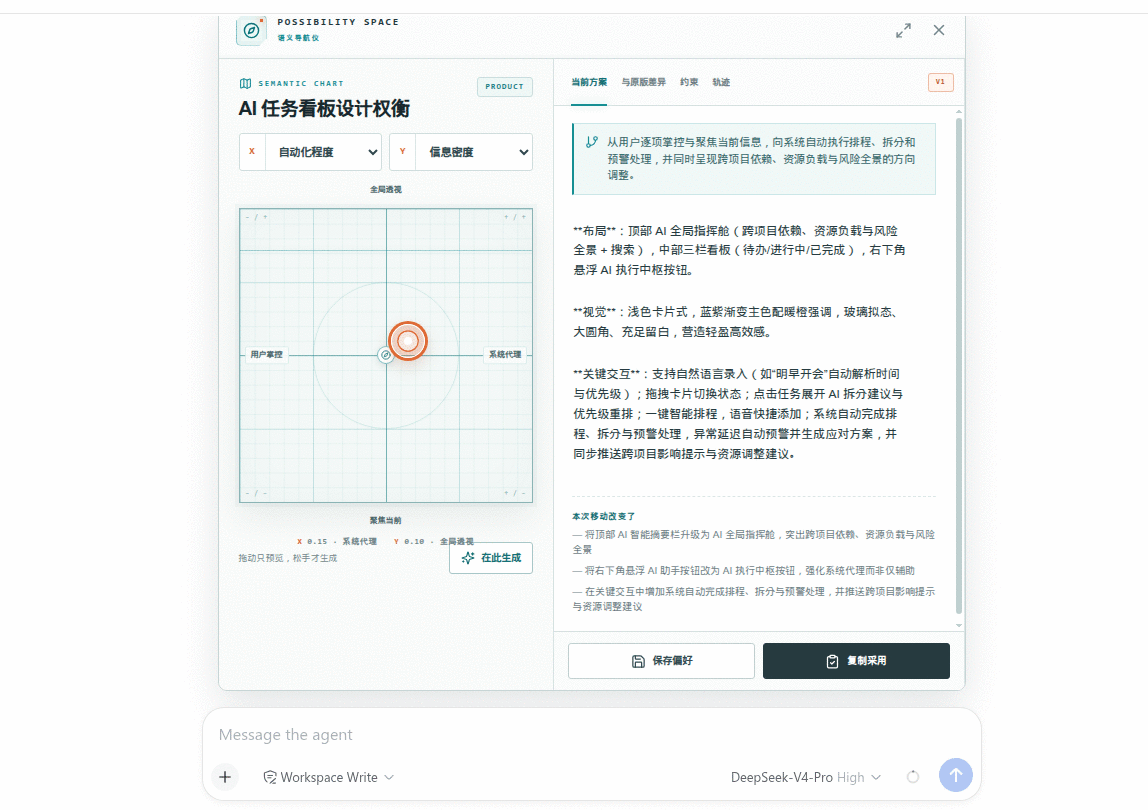Click the 系统代理 axis label on chart

pos(505,354)
